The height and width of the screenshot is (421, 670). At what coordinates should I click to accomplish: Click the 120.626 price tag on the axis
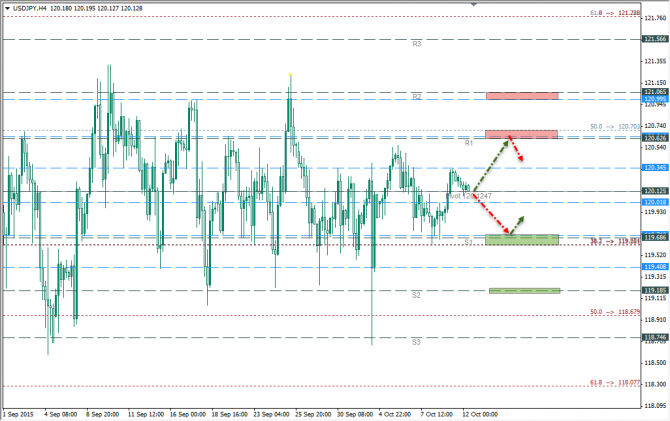click(655, 138)
